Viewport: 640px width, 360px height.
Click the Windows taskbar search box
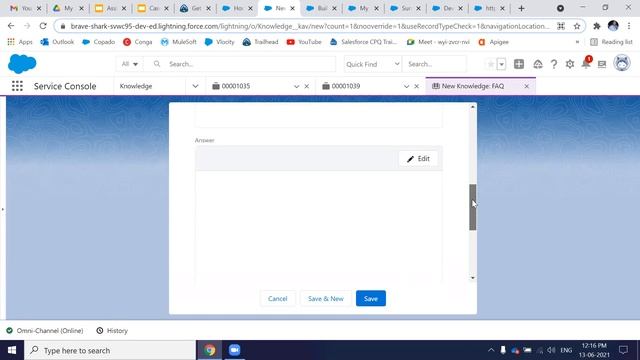(x=110, y=350)
